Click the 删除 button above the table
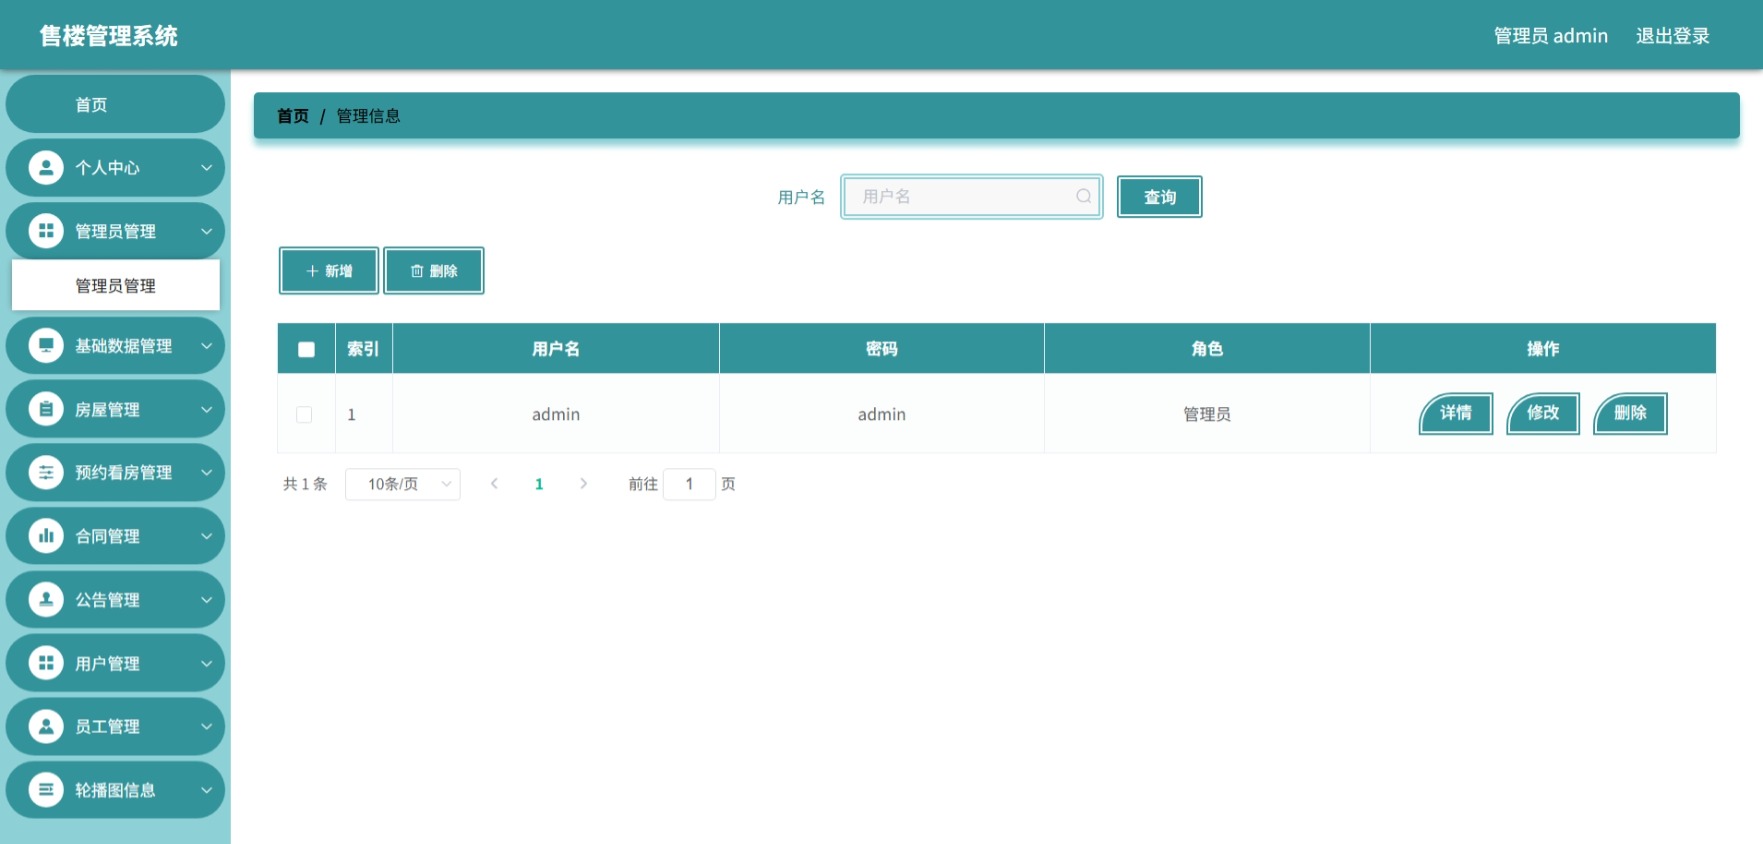 pos(434,271)
